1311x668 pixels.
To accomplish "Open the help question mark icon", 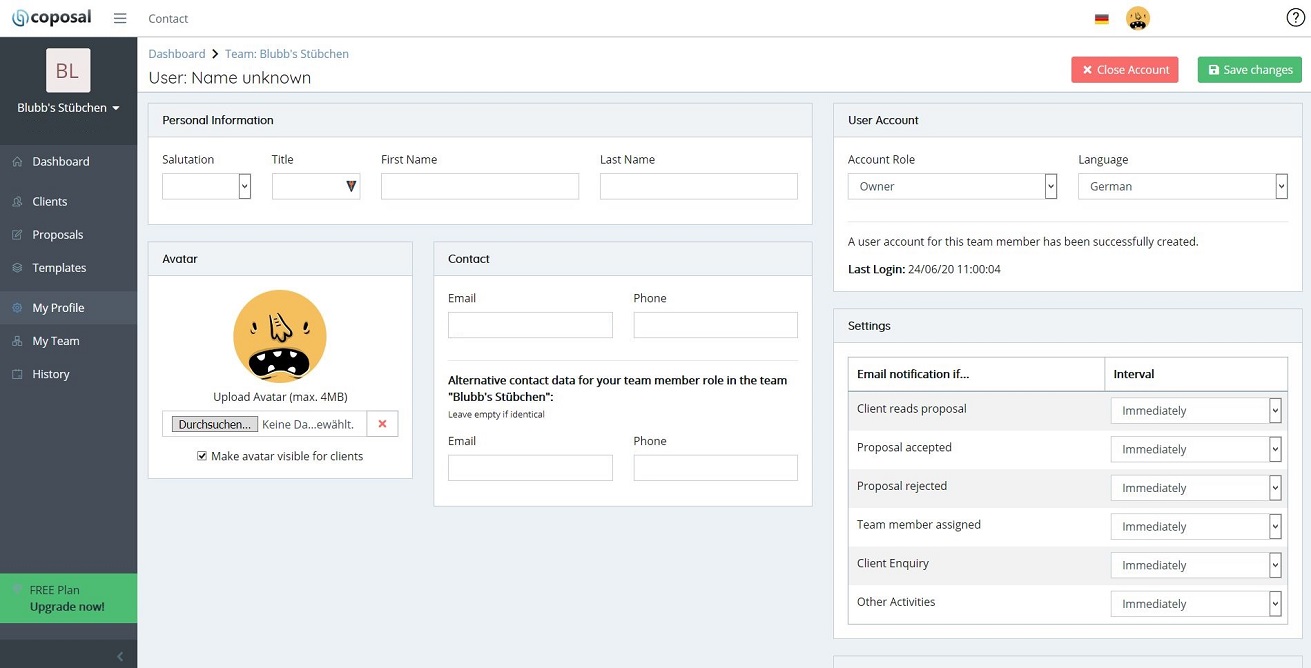I will click(x=1295, y=18).
